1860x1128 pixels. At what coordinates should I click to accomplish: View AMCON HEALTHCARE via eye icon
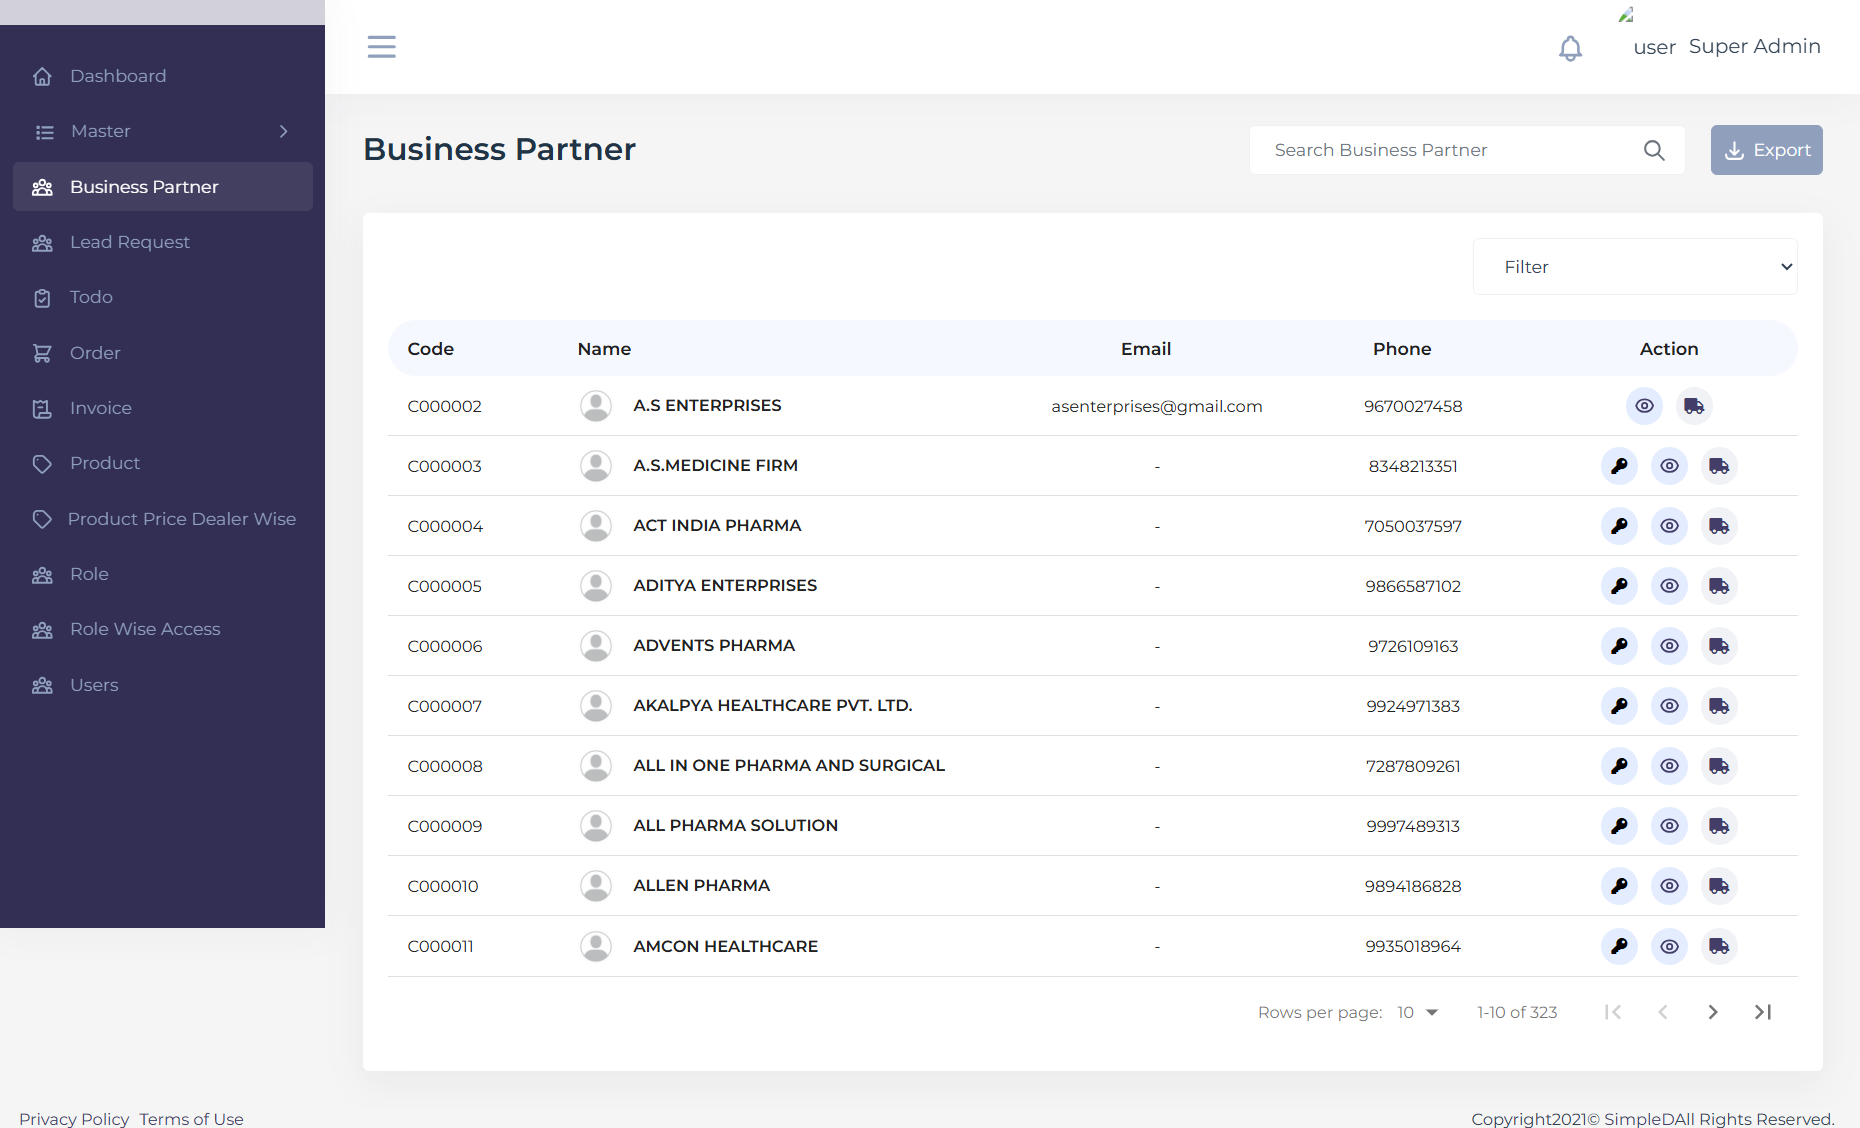point(1669,946)
